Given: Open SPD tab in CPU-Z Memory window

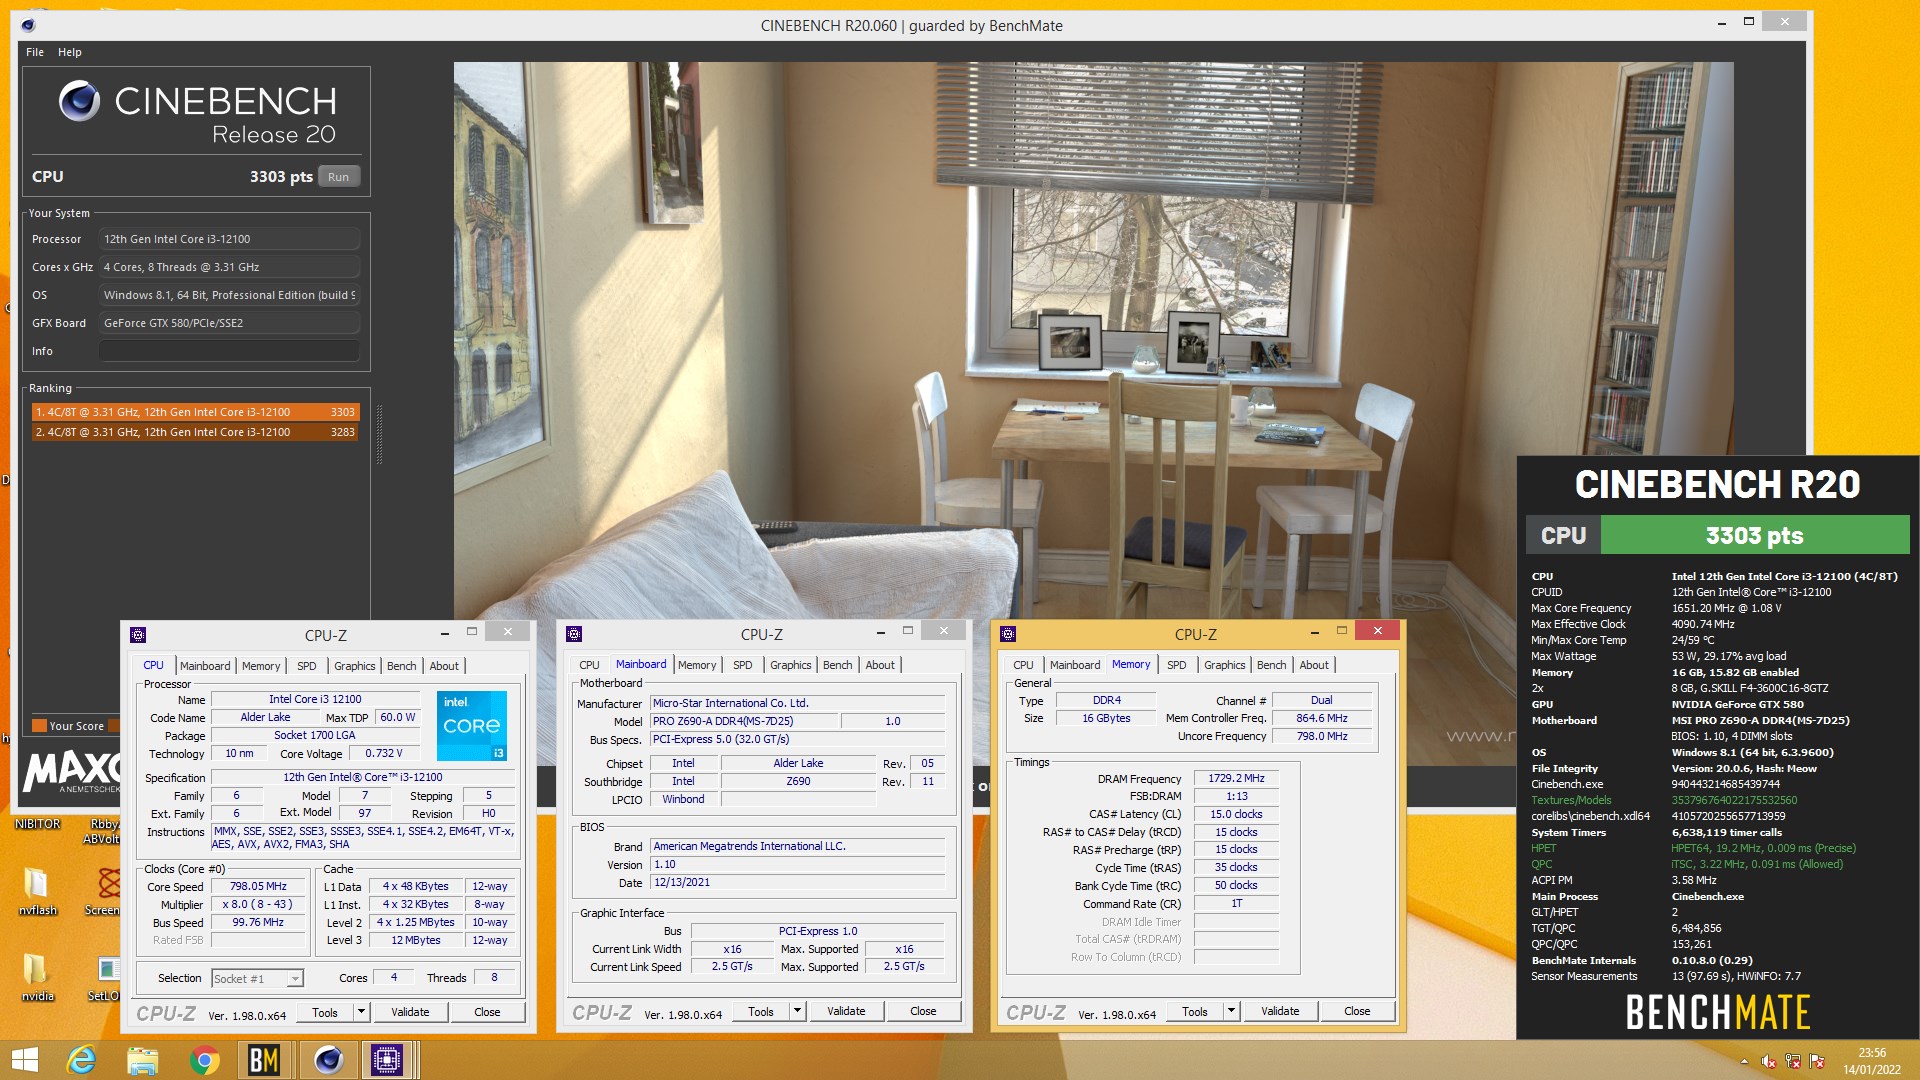Looking at the screenshot, I should coord(1177,665).
